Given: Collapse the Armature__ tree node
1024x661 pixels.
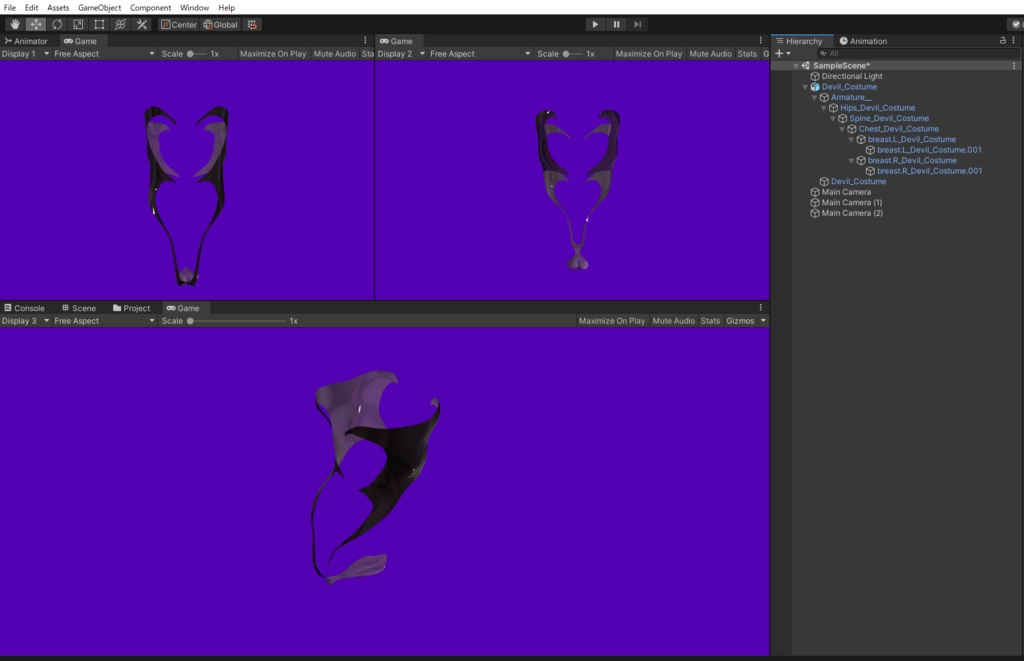Looking at the screenshot, I should click(x=815, y=97).
